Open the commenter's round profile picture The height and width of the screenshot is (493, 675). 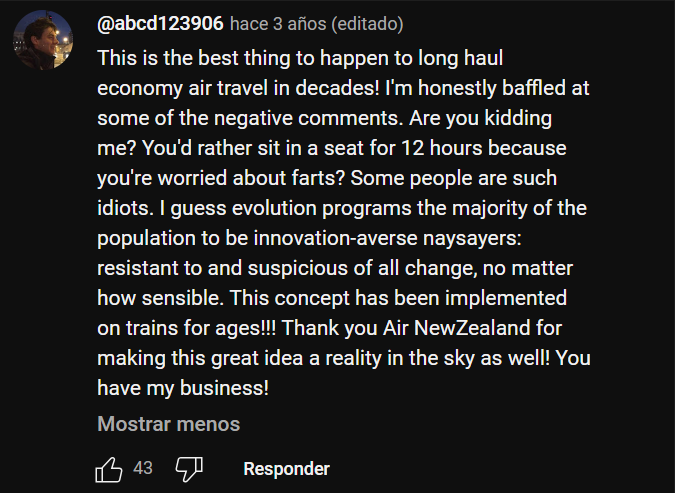(43, 40)
